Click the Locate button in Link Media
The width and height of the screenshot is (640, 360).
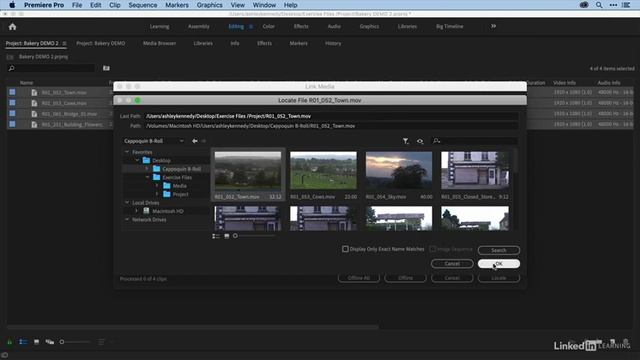(499, 278)
